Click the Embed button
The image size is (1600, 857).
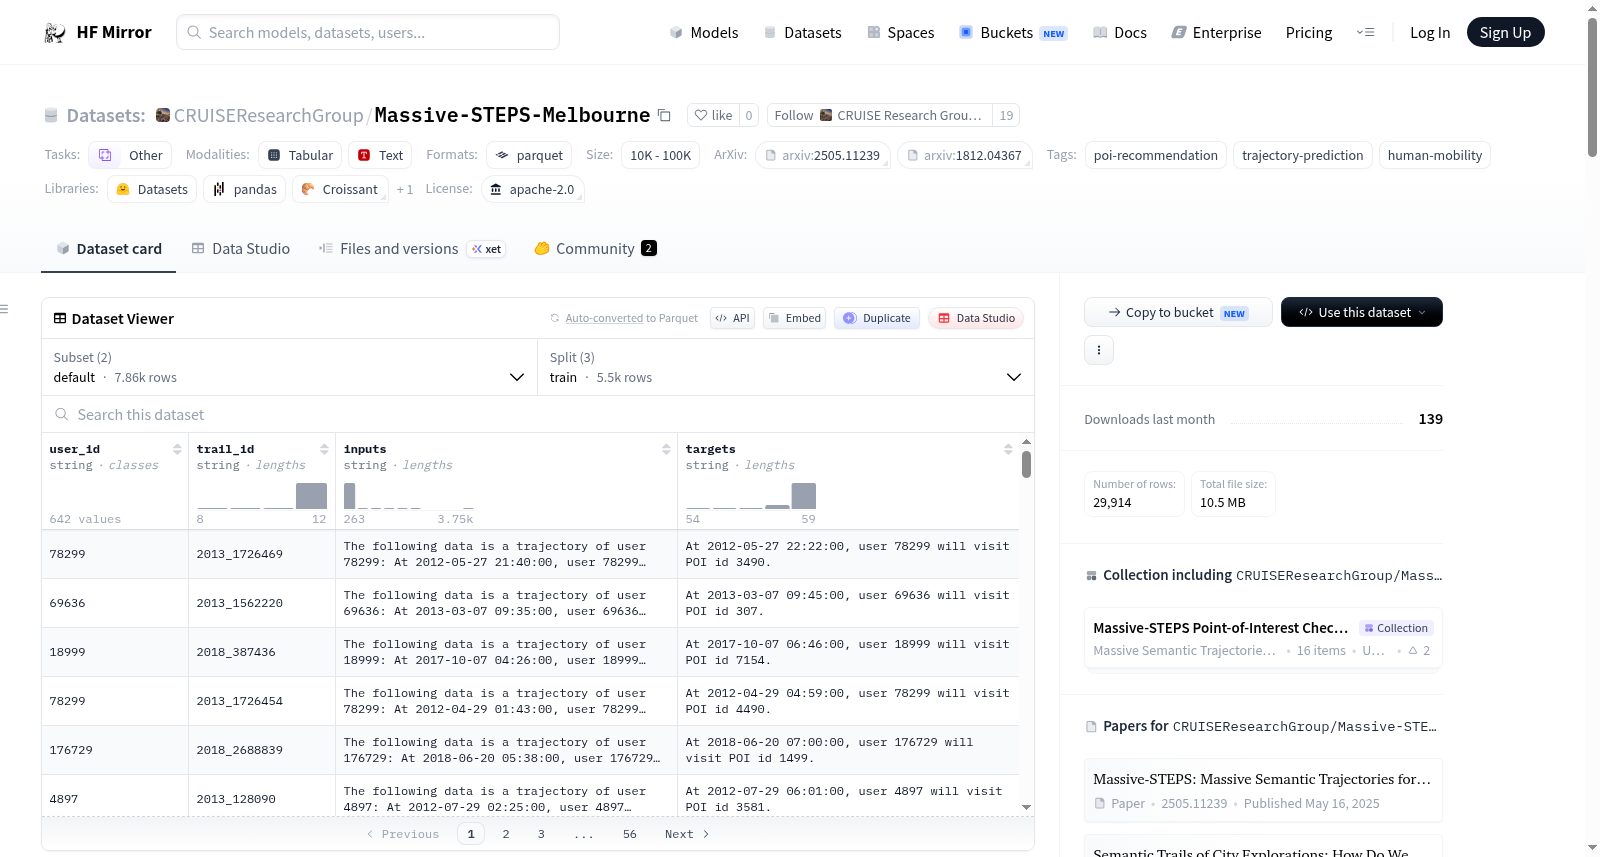794,318
